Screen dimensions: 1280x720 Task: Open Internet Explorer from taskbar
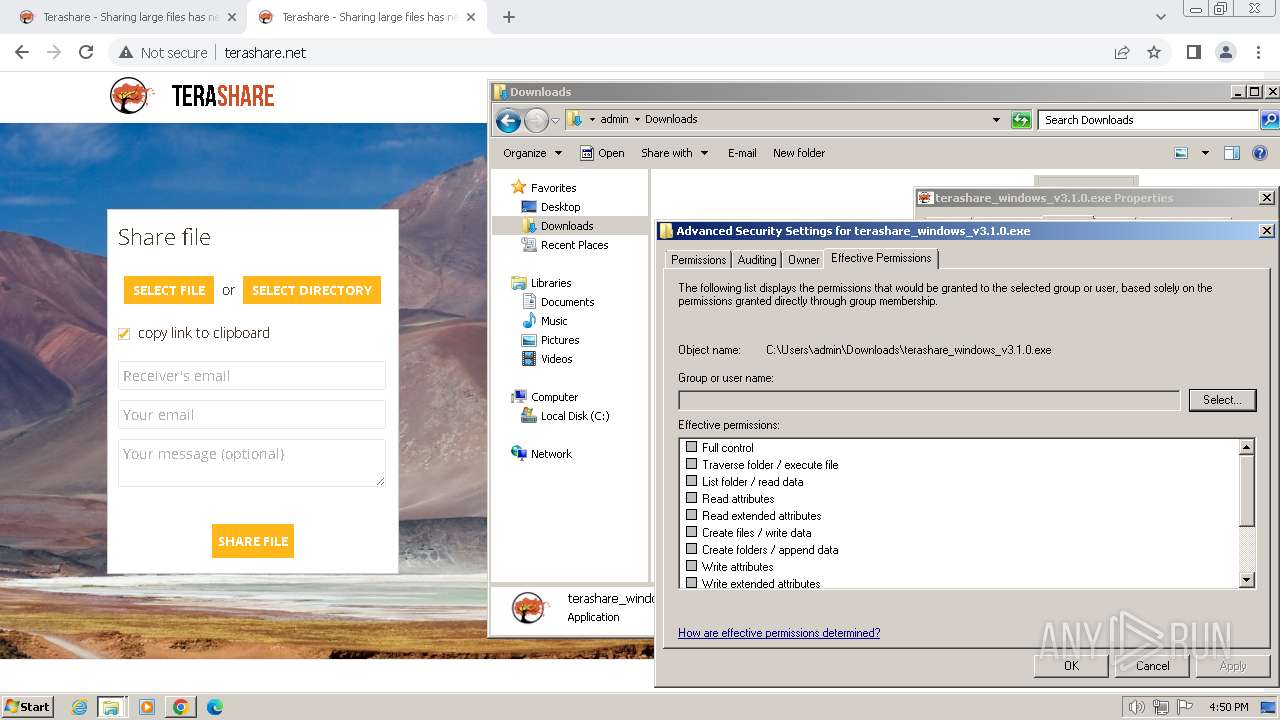click(80, 707)
